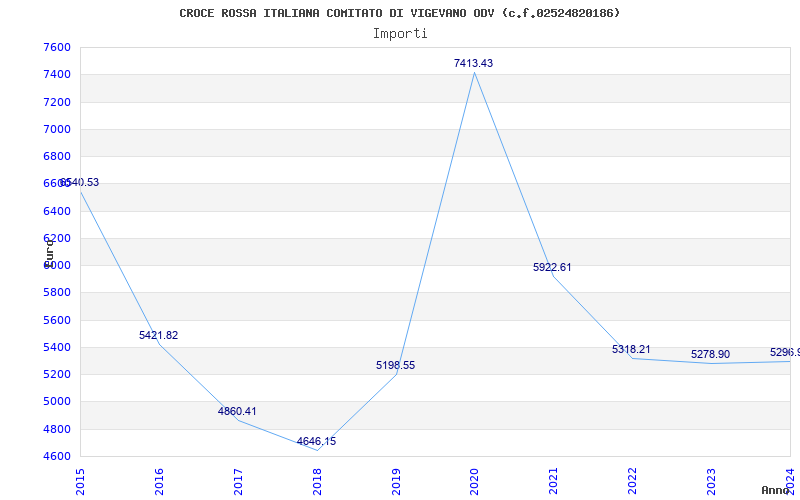The image size is (800, 500).
Task: Click the 2018 x-axis label
Action: (x=317, y=481)
